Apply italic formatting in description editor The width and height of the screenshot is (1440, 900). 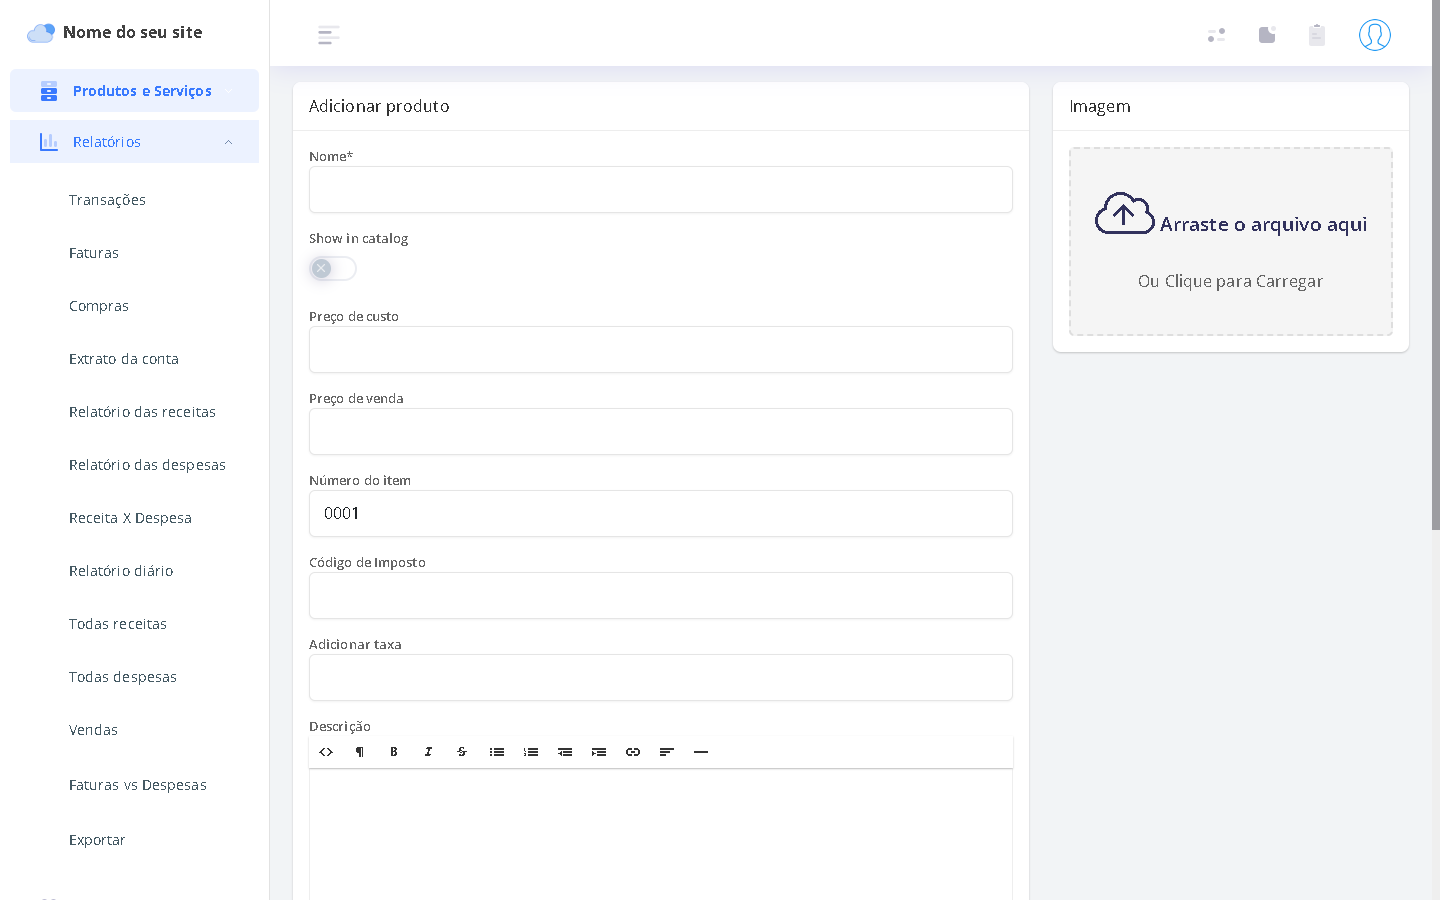pos(428,752)
